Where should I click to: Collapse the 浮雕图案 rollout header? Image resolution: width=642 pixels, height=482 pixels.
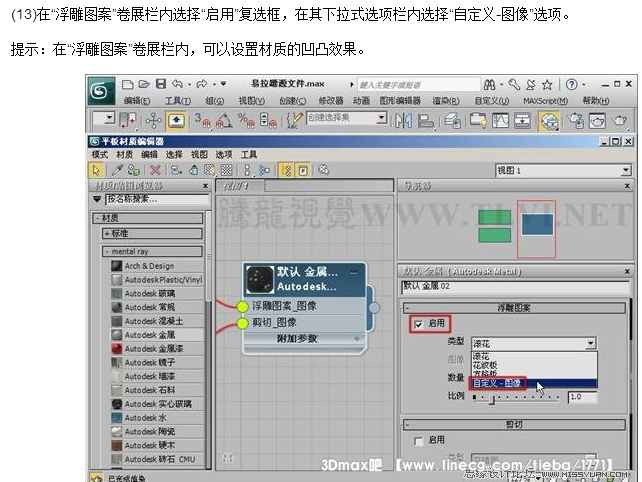514,308
